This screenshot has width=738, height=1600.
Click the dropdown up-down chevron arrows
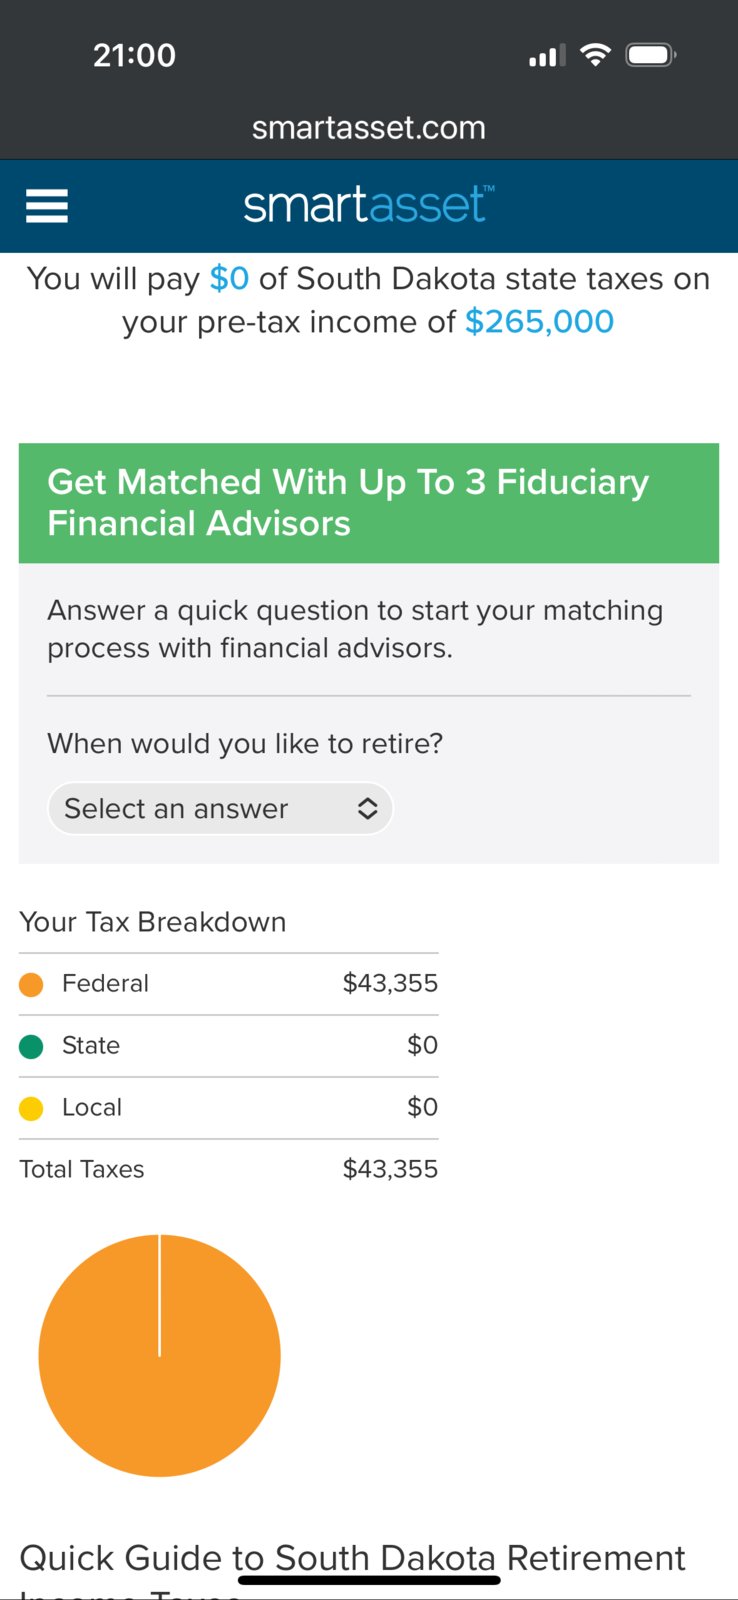367,808
